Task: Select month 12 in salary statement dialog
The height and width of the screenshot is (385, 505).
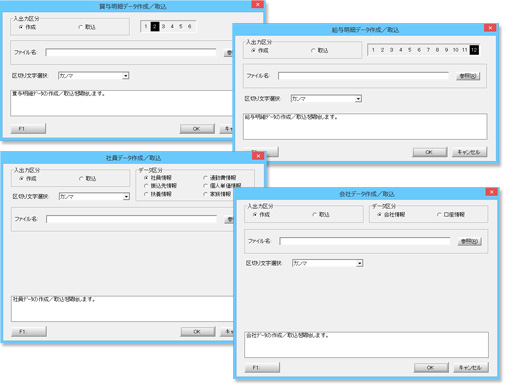Action: click(x=474, y=50)
